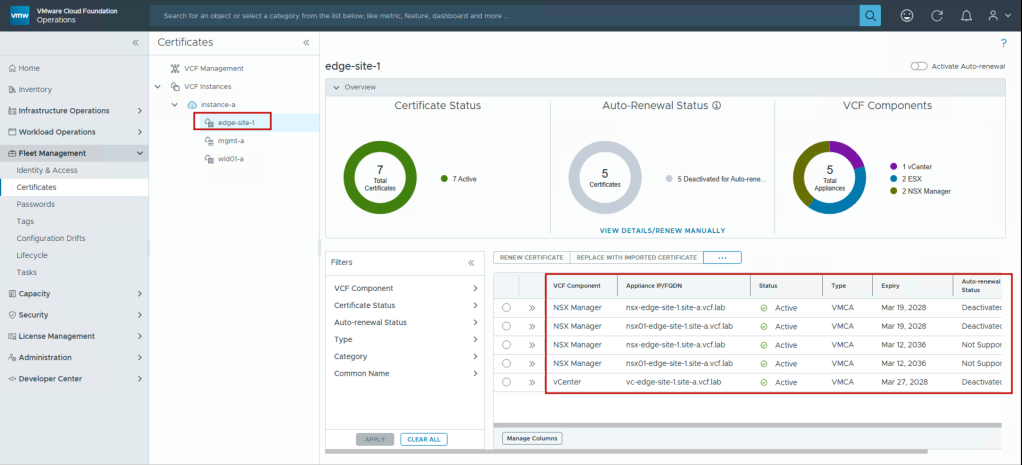Viewport: 1022px width, 465px height.
Task: Click the global search input field
Action: (504, 16)
